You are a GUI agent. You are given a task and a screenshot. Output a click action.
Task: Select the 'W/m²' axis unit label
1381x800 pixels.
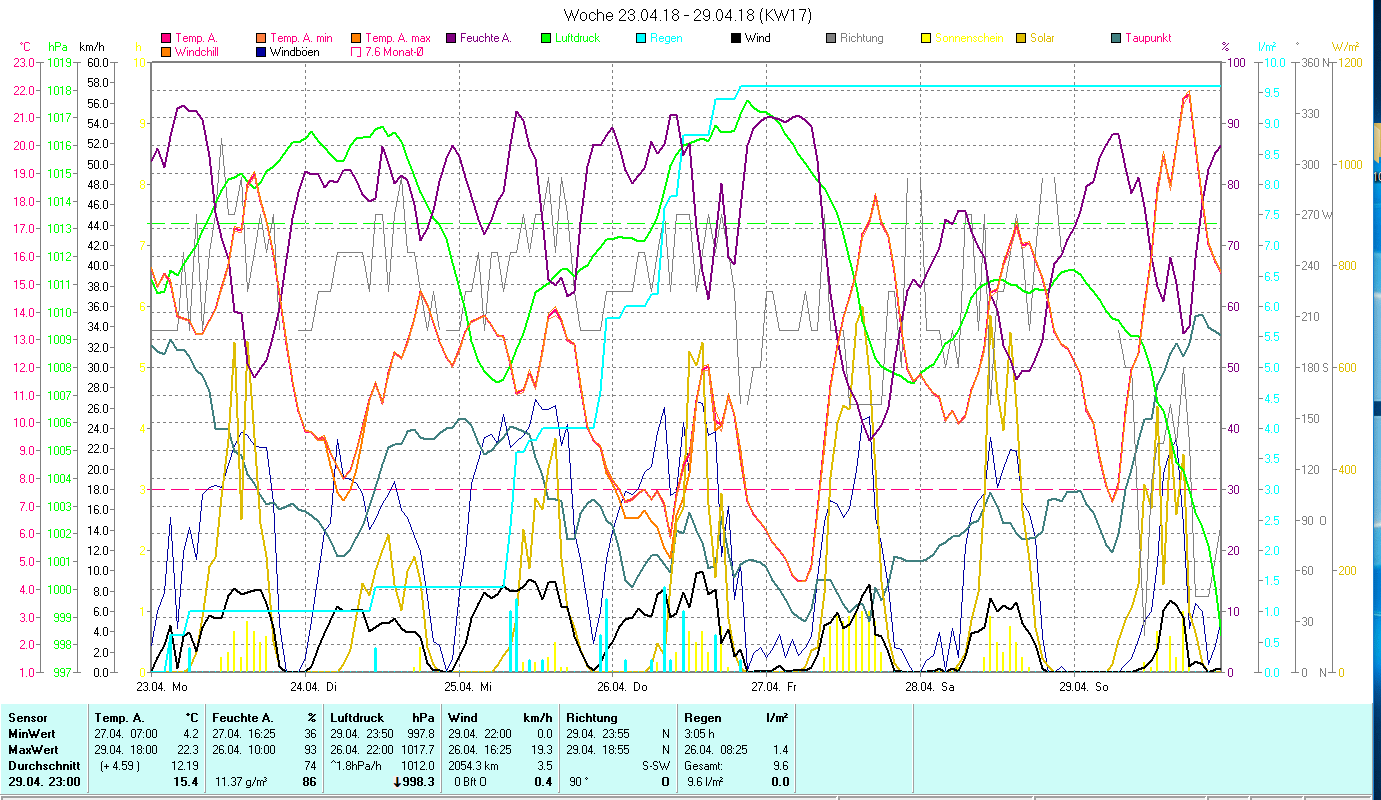click(x=1345, y=47)
